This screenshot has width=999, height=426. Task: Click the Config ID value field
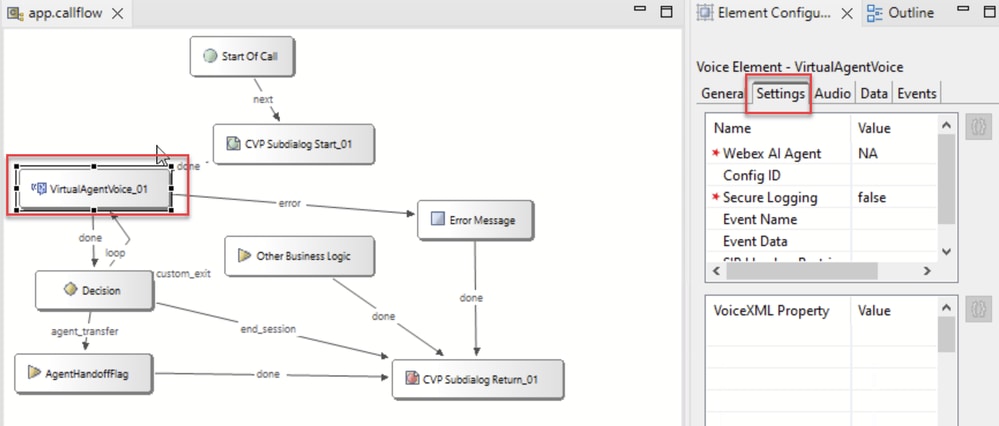(895, 175)
